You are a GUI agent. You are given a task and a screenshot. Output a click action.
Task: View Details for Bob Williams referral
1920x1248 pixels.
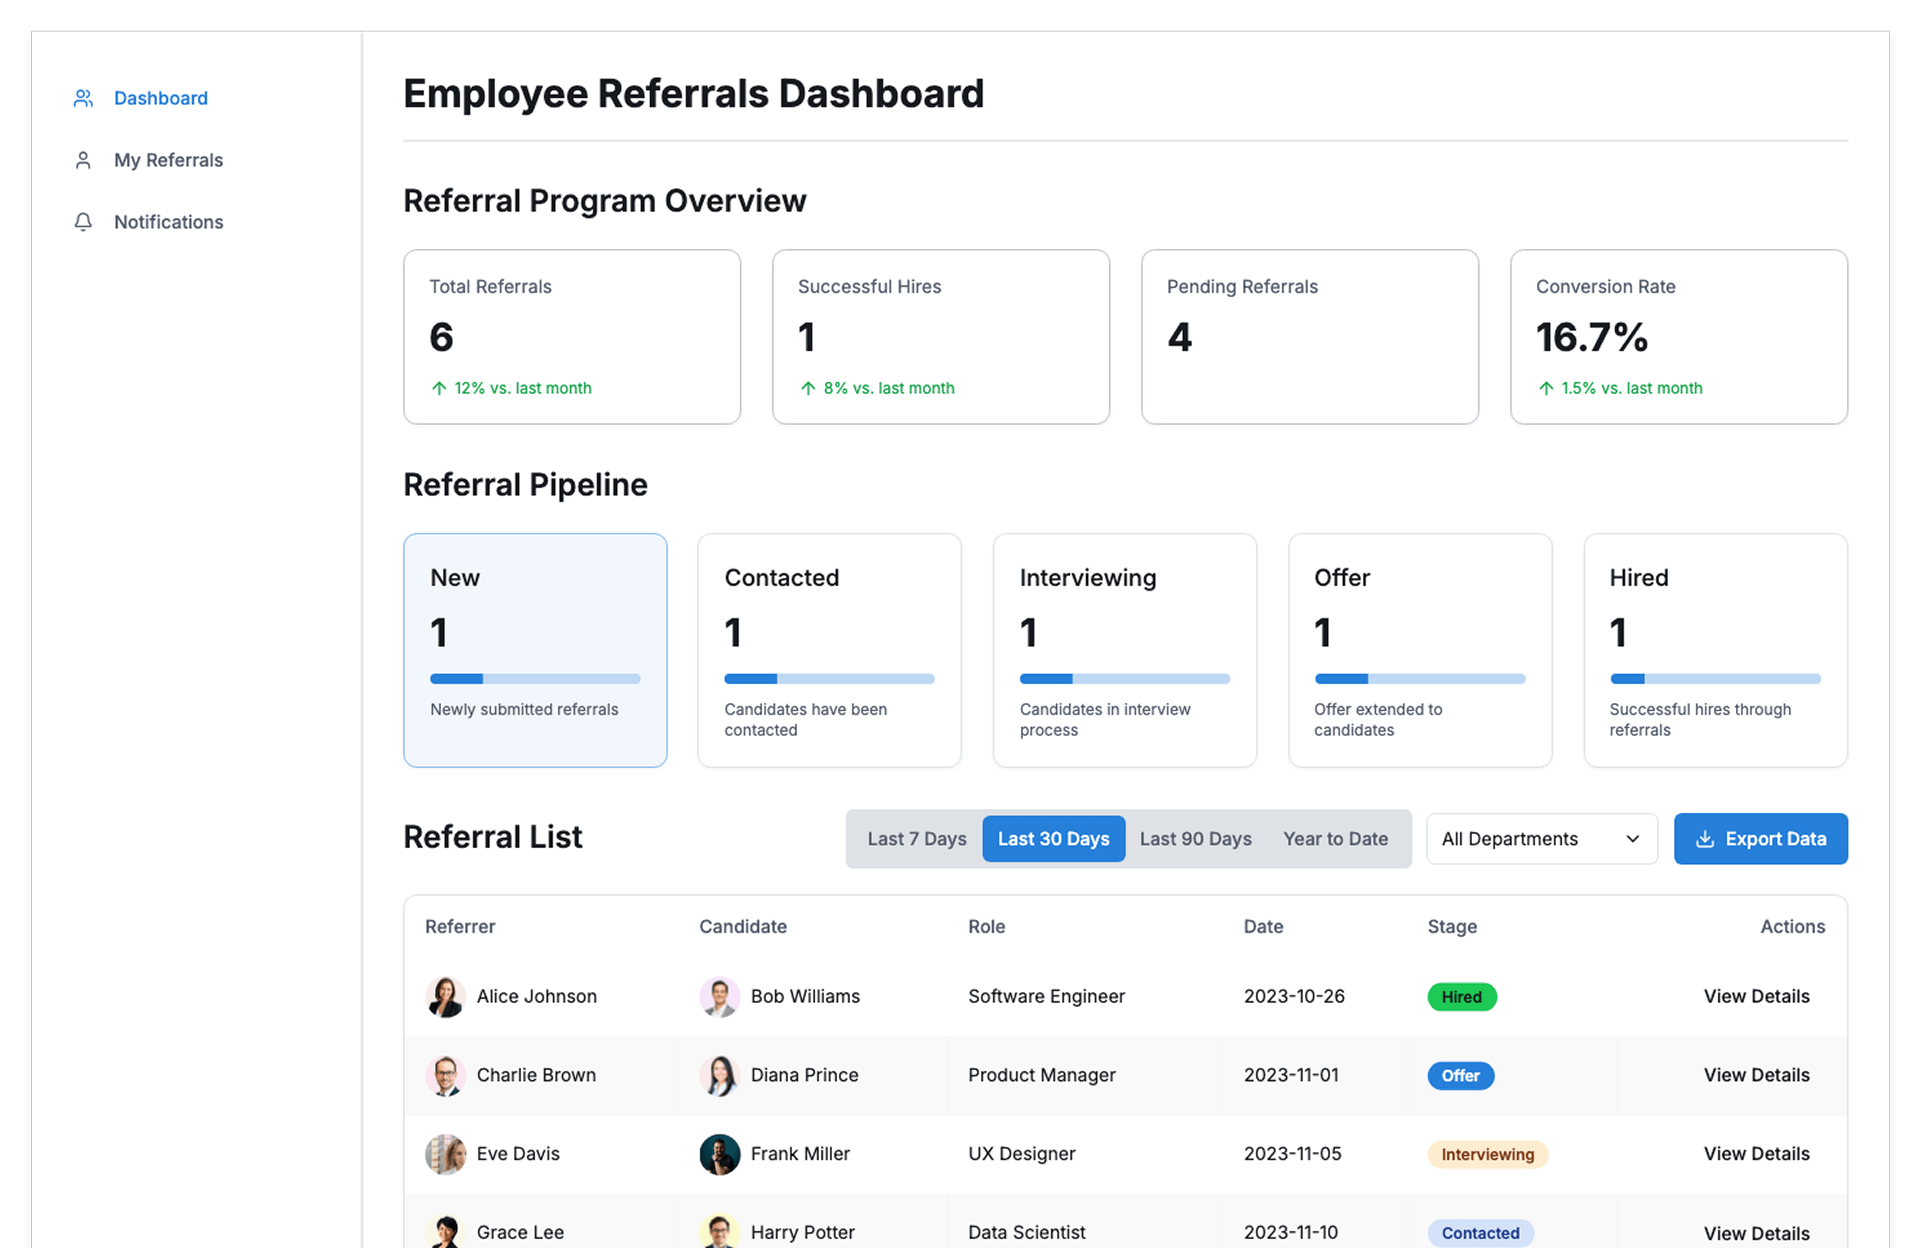click(1756, 997)
